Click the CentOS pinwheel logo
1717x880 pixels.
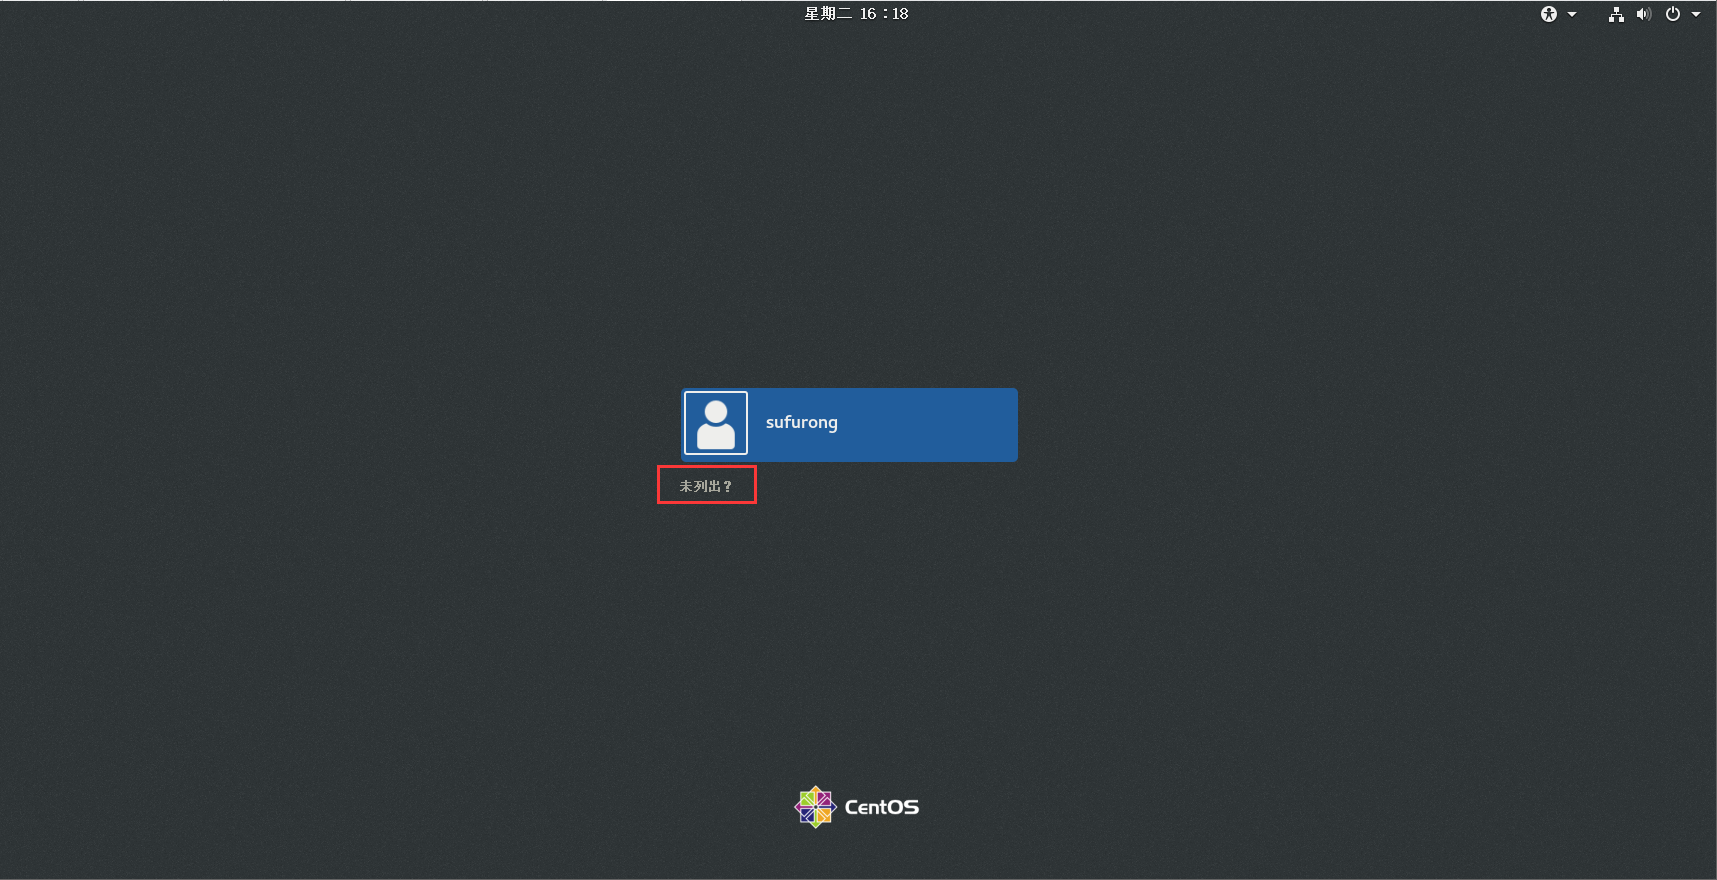coord(815,807)
